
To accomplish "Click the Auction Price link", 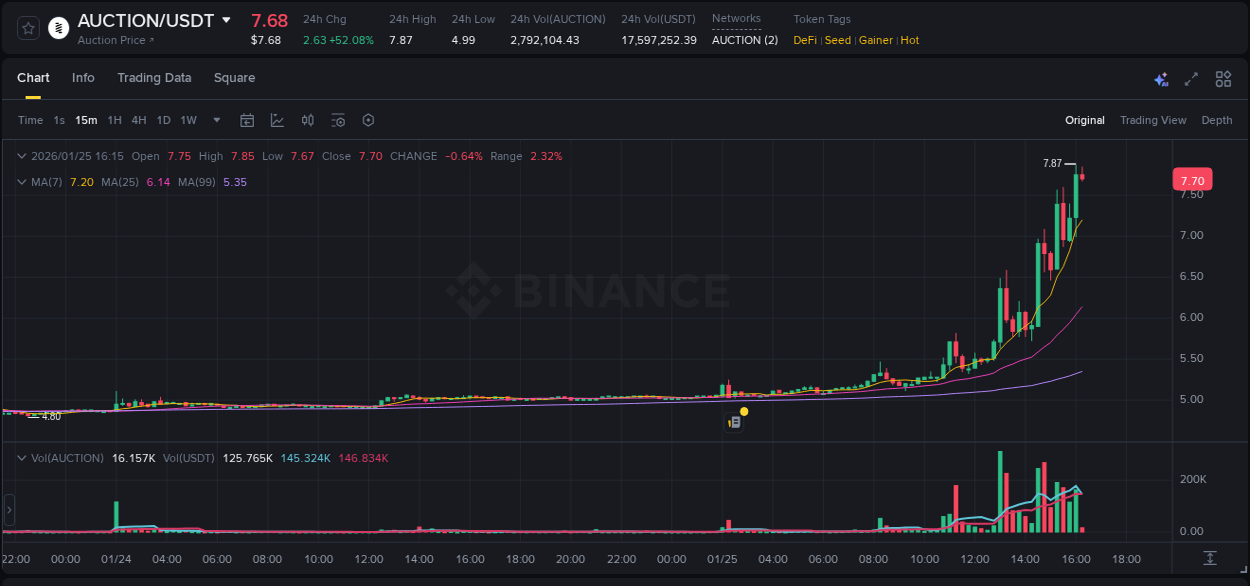I will click(x=113, y=42).
